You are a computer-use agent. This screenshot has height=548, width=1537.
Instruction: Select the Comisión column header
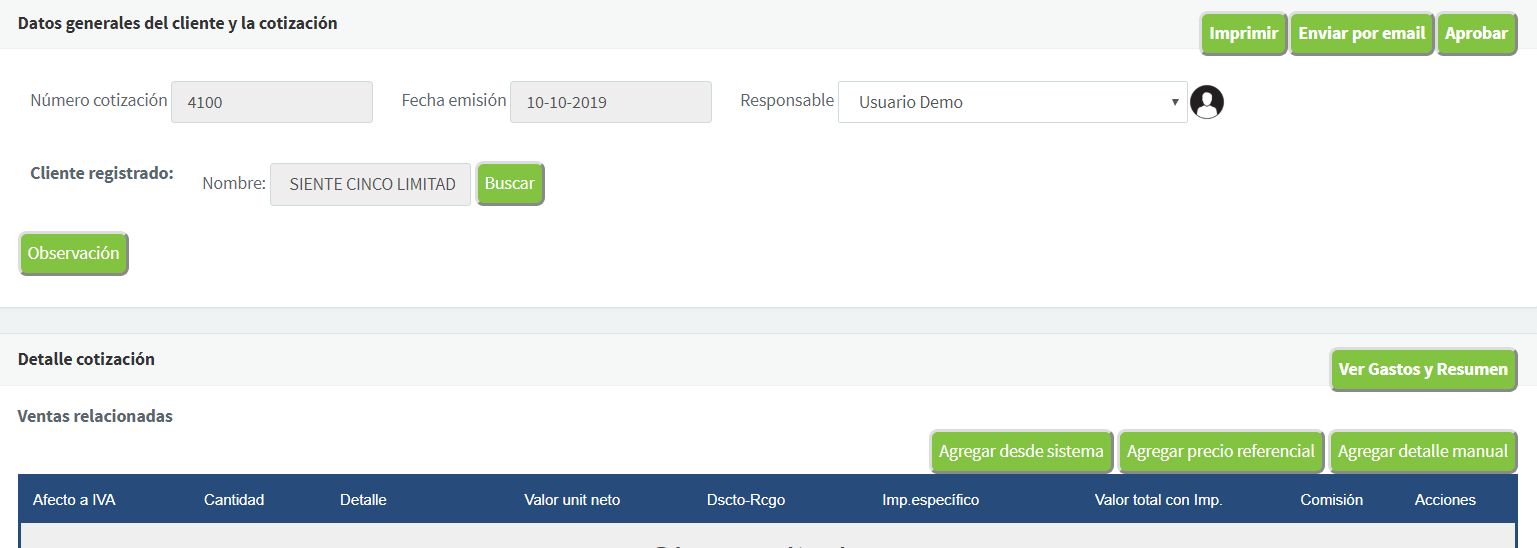1331,500
